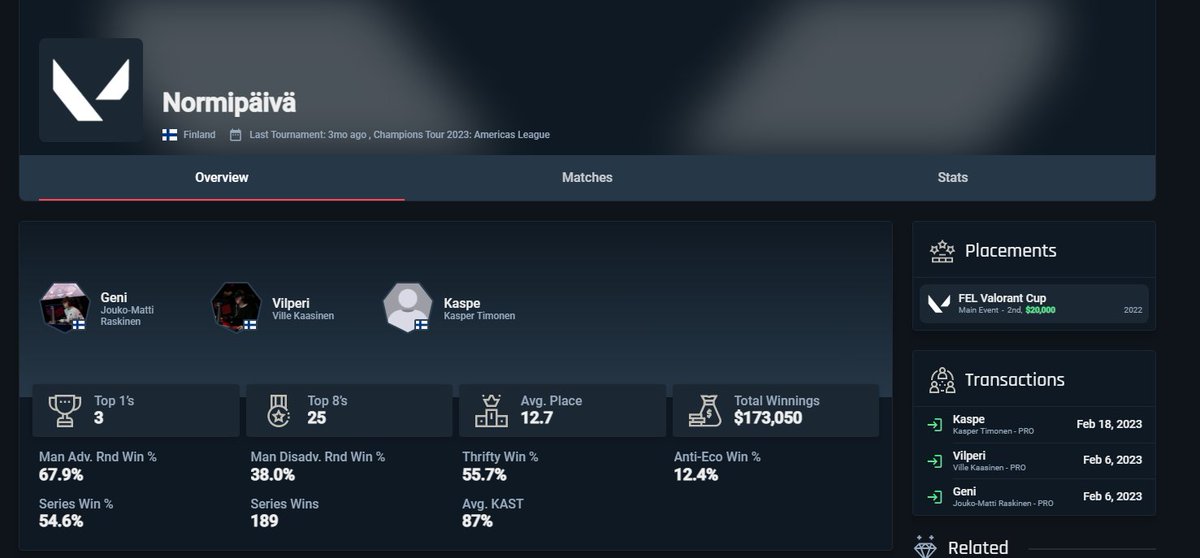Click player name Vilperi in roster
This screenshot has height=558, width=1200.
pyautogui.click(x=293, y=302)
